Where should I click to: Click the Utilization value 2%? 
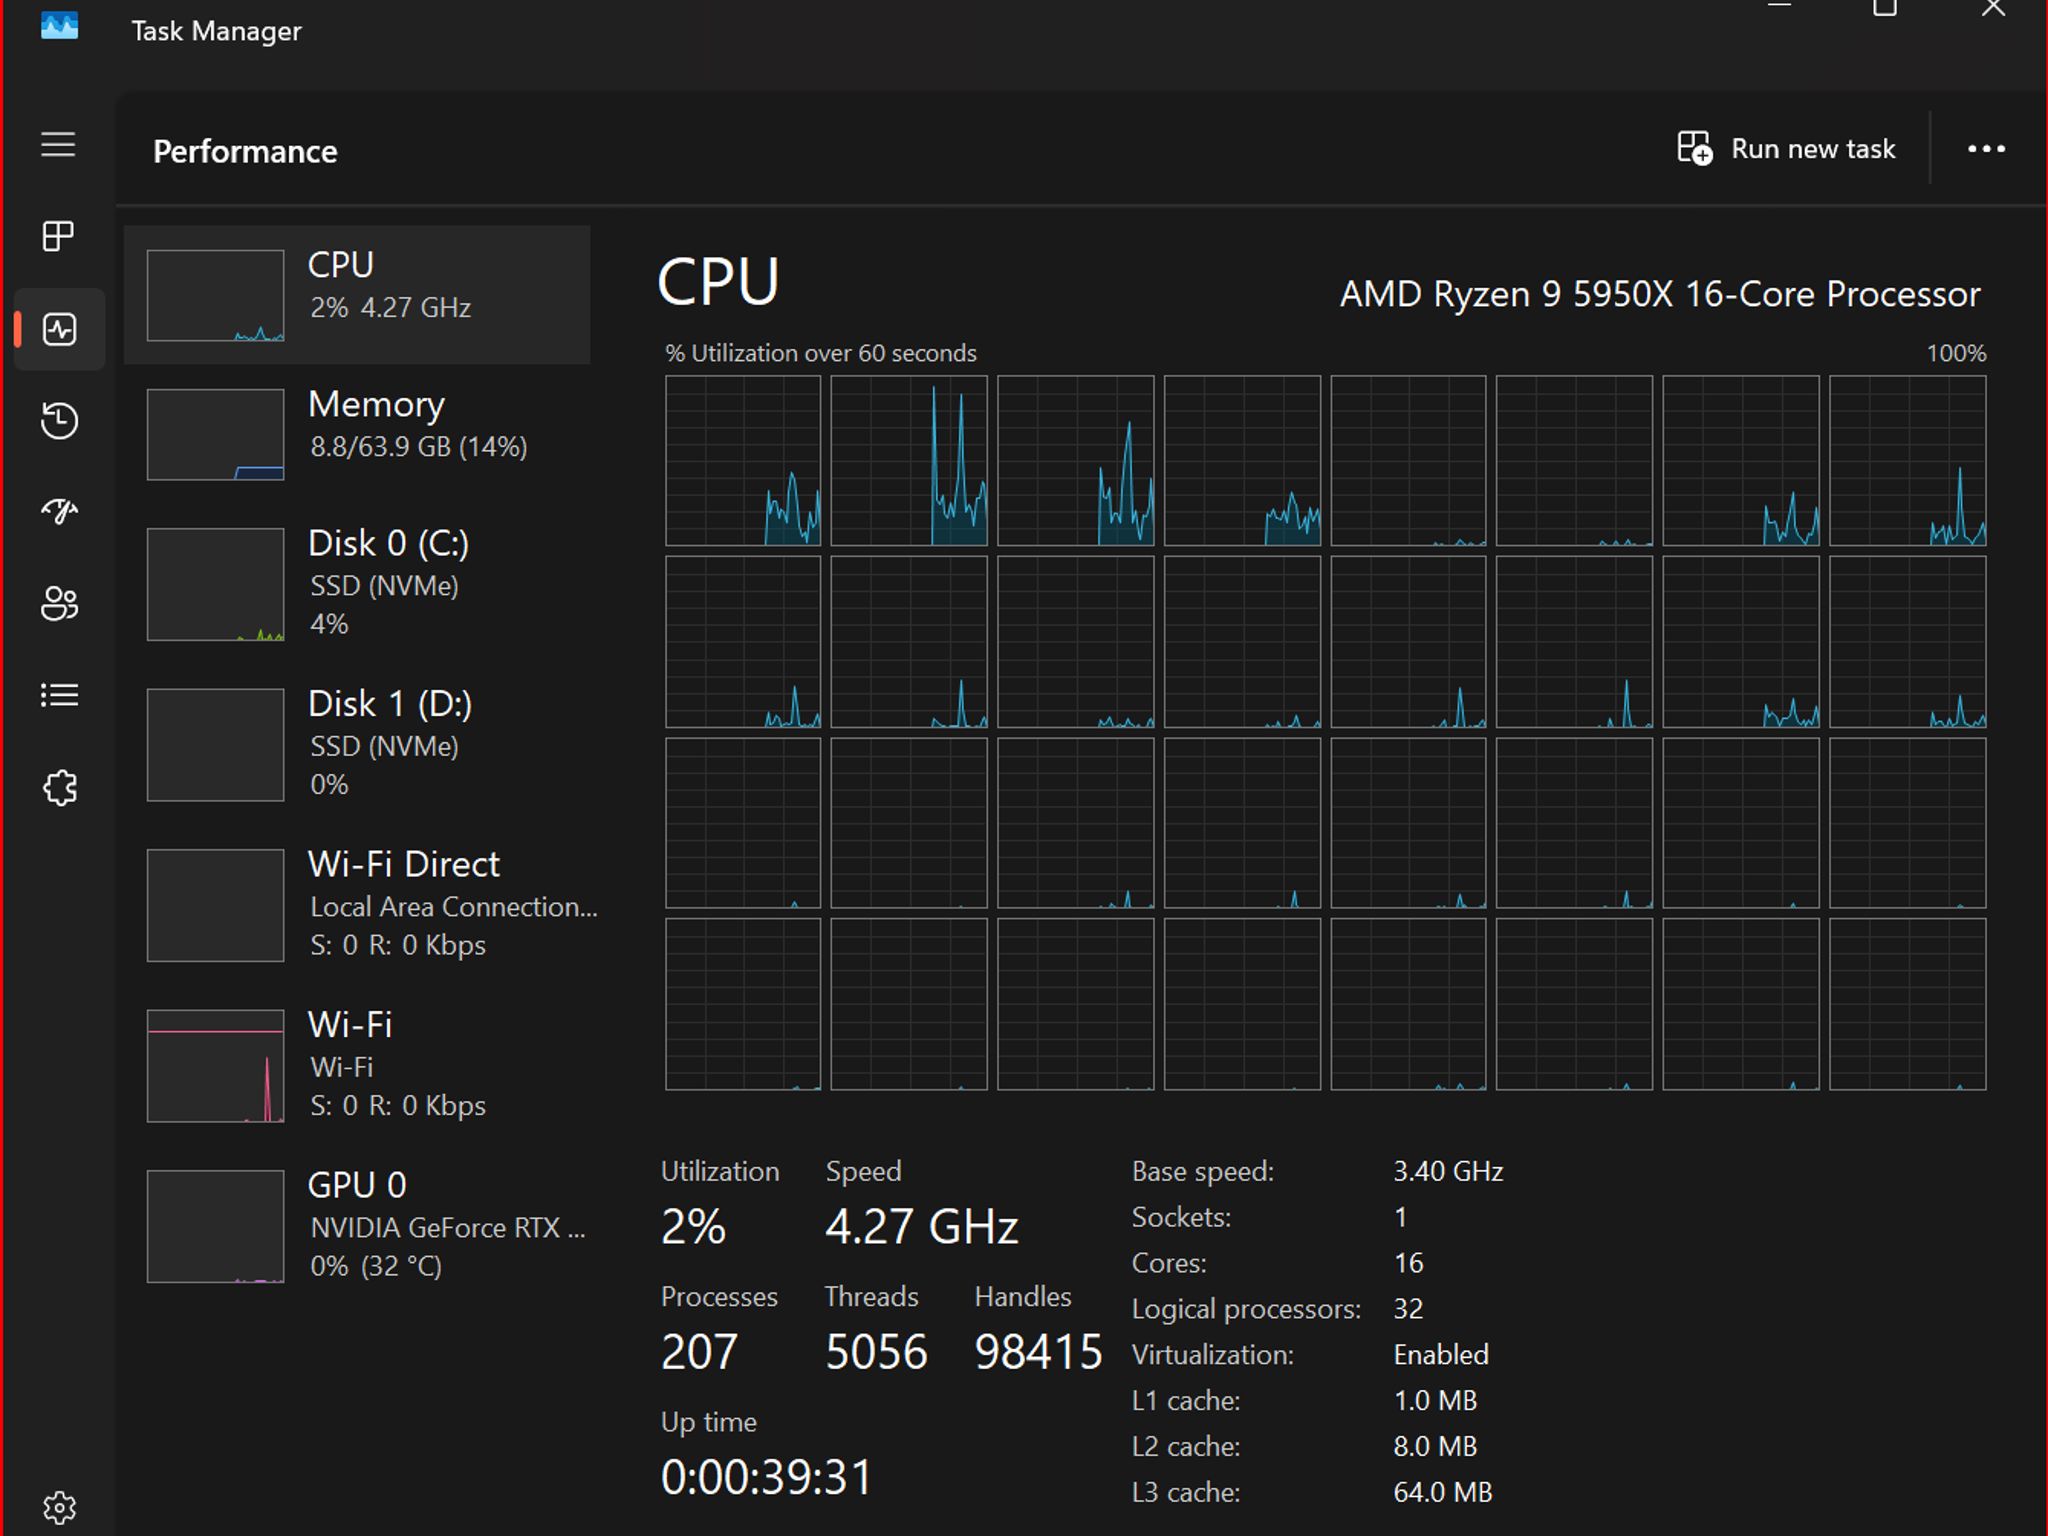[693, 1226]
